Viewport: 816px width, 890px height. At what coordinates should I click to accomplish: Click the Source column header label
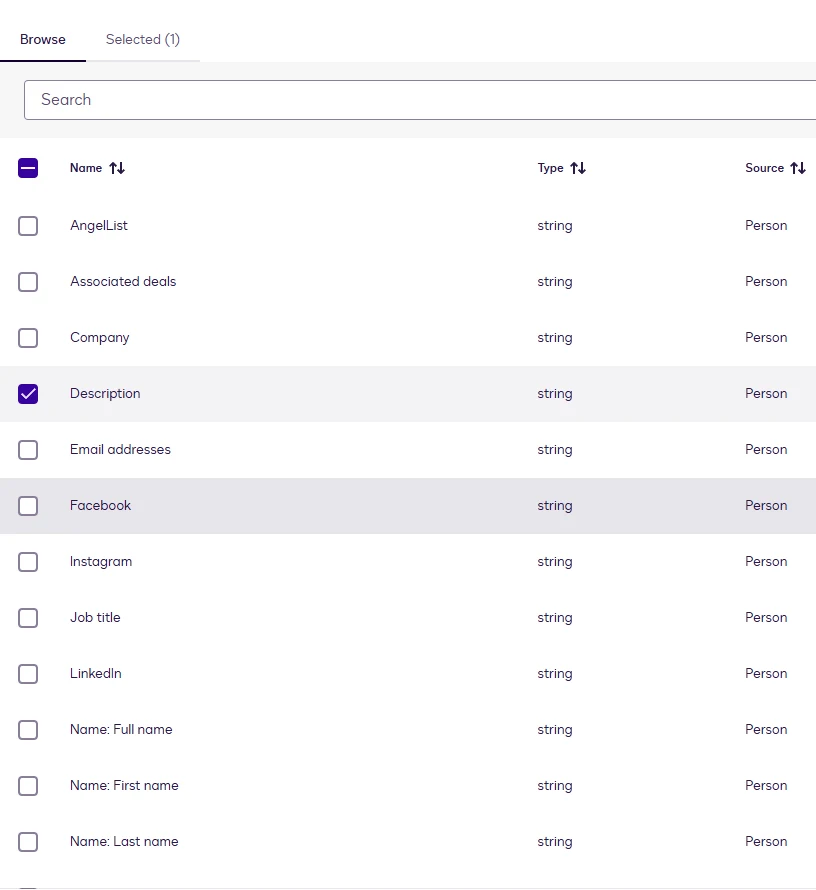(764, 168)
